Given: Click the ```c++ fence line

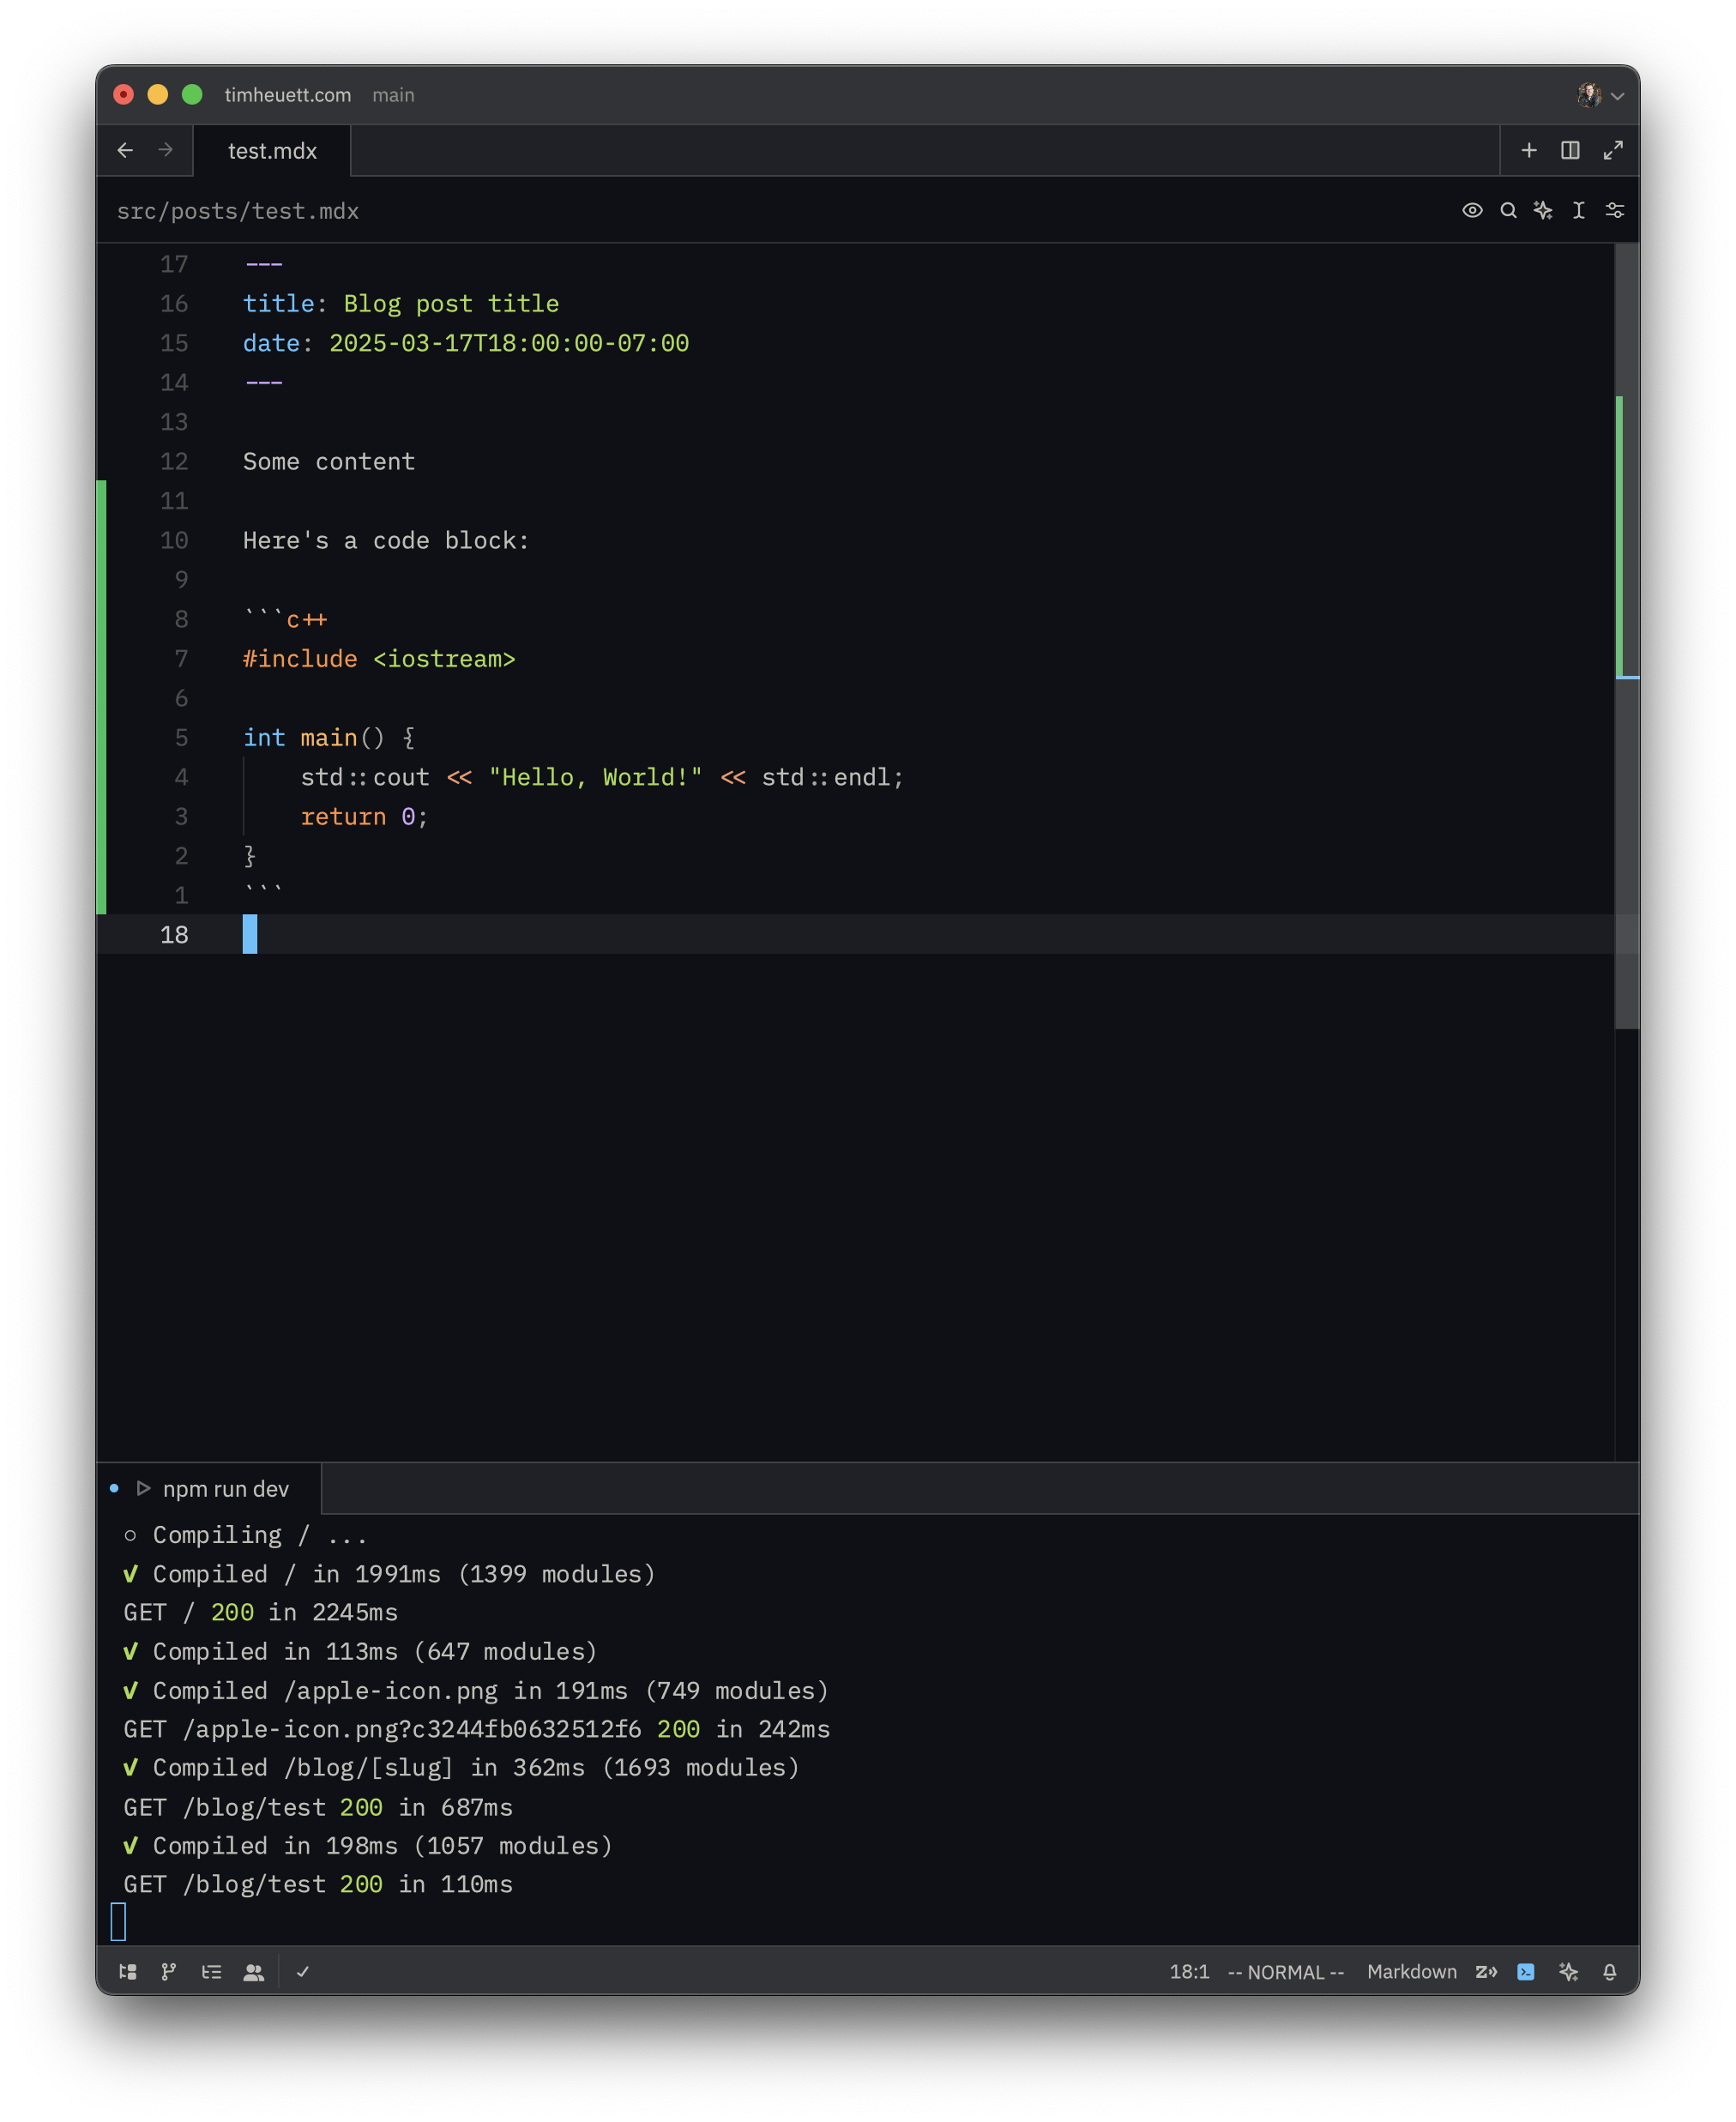Looking at the screenshot, I should point(285,620).
